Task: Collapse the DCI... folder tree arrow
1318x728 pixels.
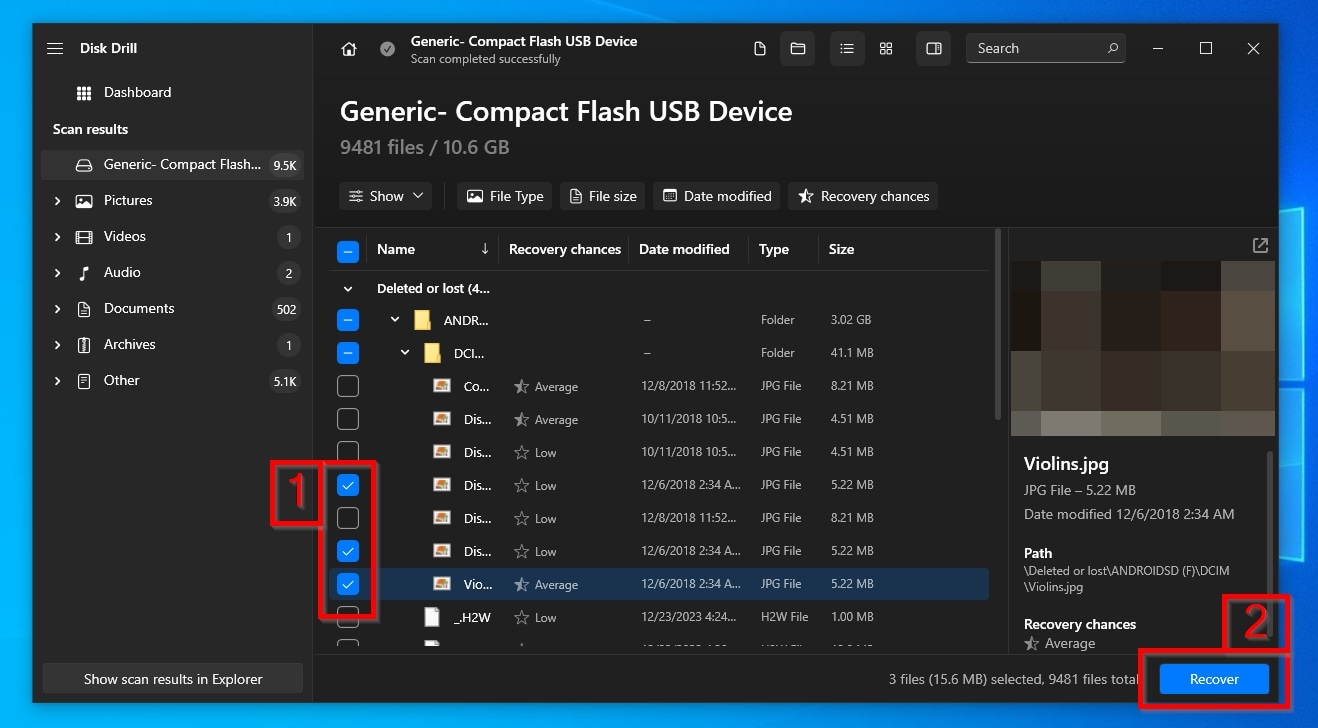Action: [x=405, y=353]
